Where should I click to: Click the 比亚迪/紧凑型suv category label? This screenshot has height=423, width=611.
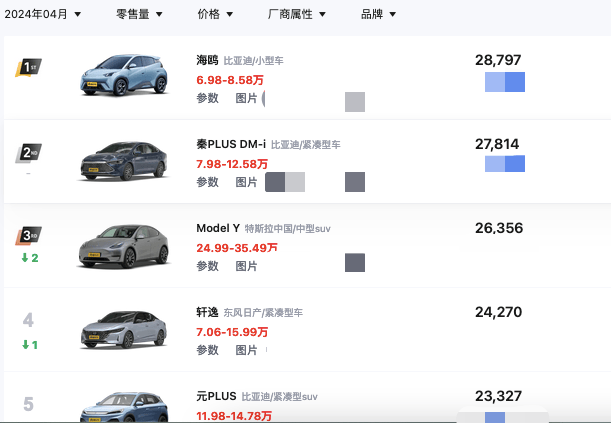pyautogui.click(x=279, y=397)
